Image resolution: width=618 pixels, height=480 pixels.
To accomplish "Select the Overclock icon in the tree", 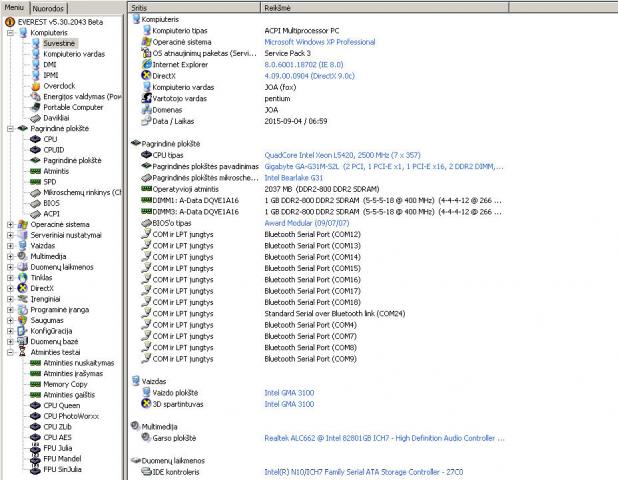I will 36,85.
